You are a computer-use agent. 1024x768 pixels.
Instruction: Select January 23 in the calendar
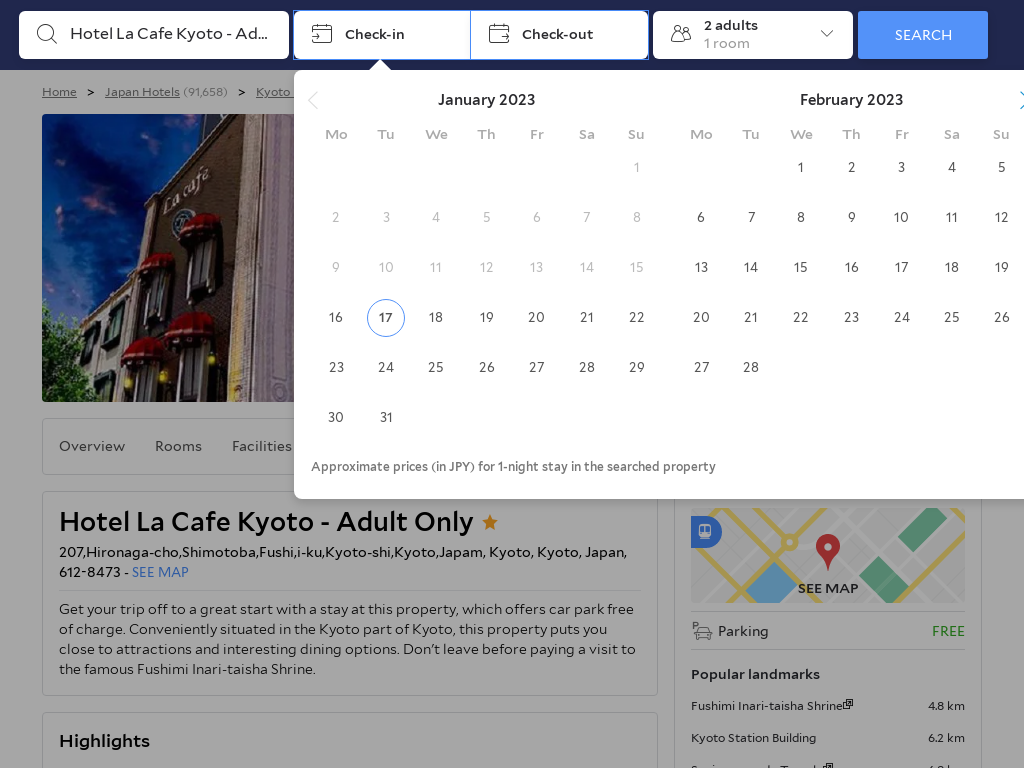click(x=336, y=367)
